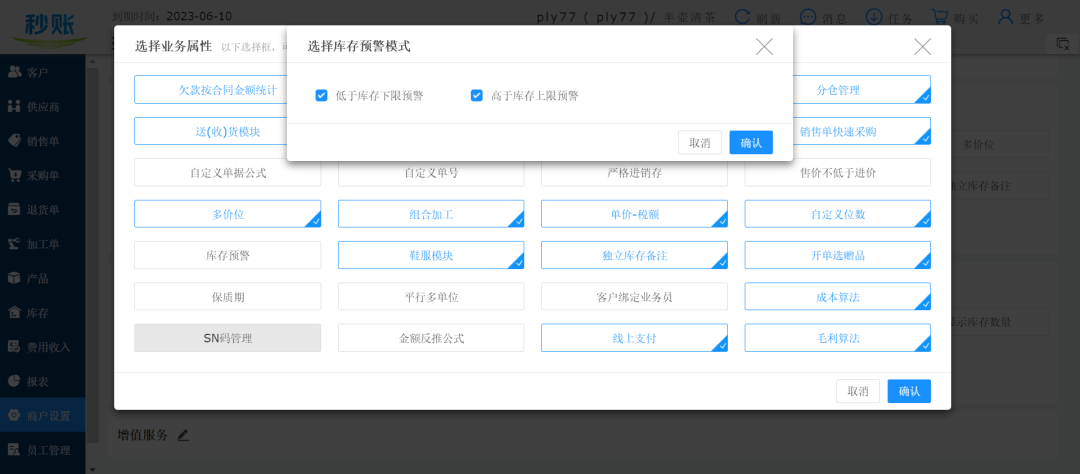Screen dimensions: 1080x474
Task: Click the 员工管理 sidebar icon
Action: (15, 450)
